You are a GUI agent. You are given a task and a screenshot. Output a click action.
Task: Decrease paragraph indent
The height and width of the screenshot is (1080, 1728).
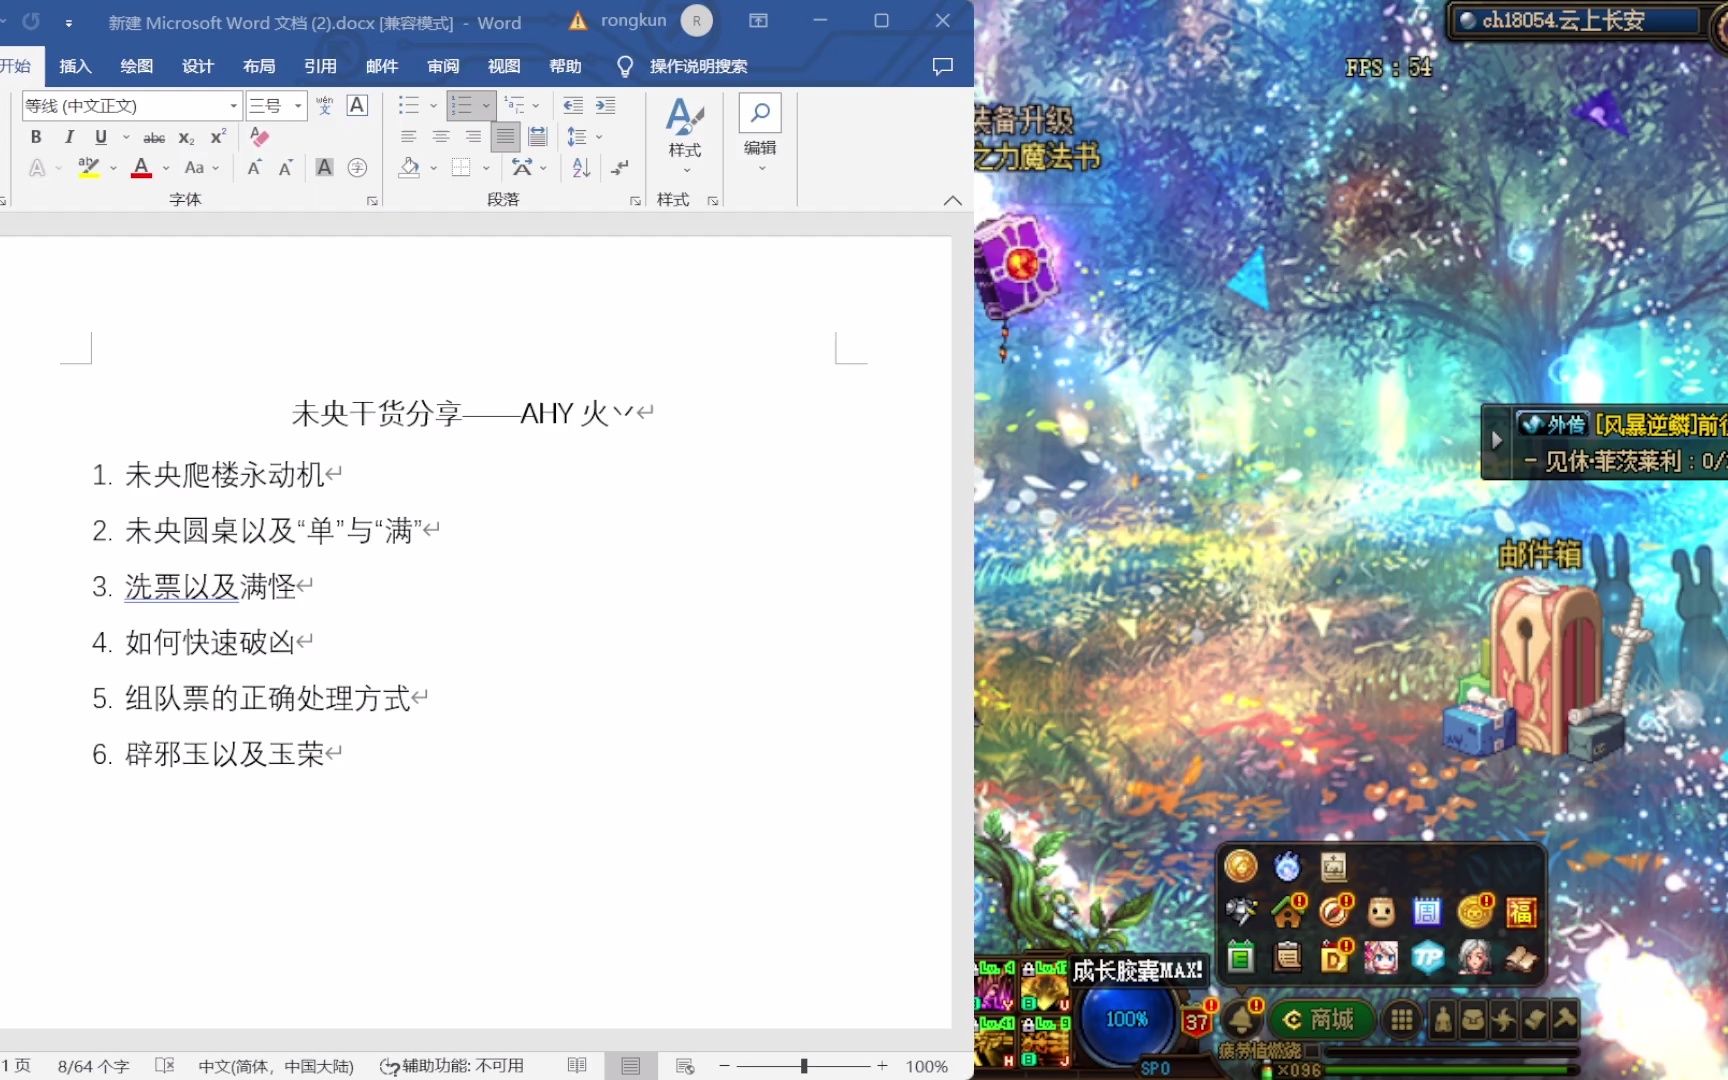(x=573, y=105)
